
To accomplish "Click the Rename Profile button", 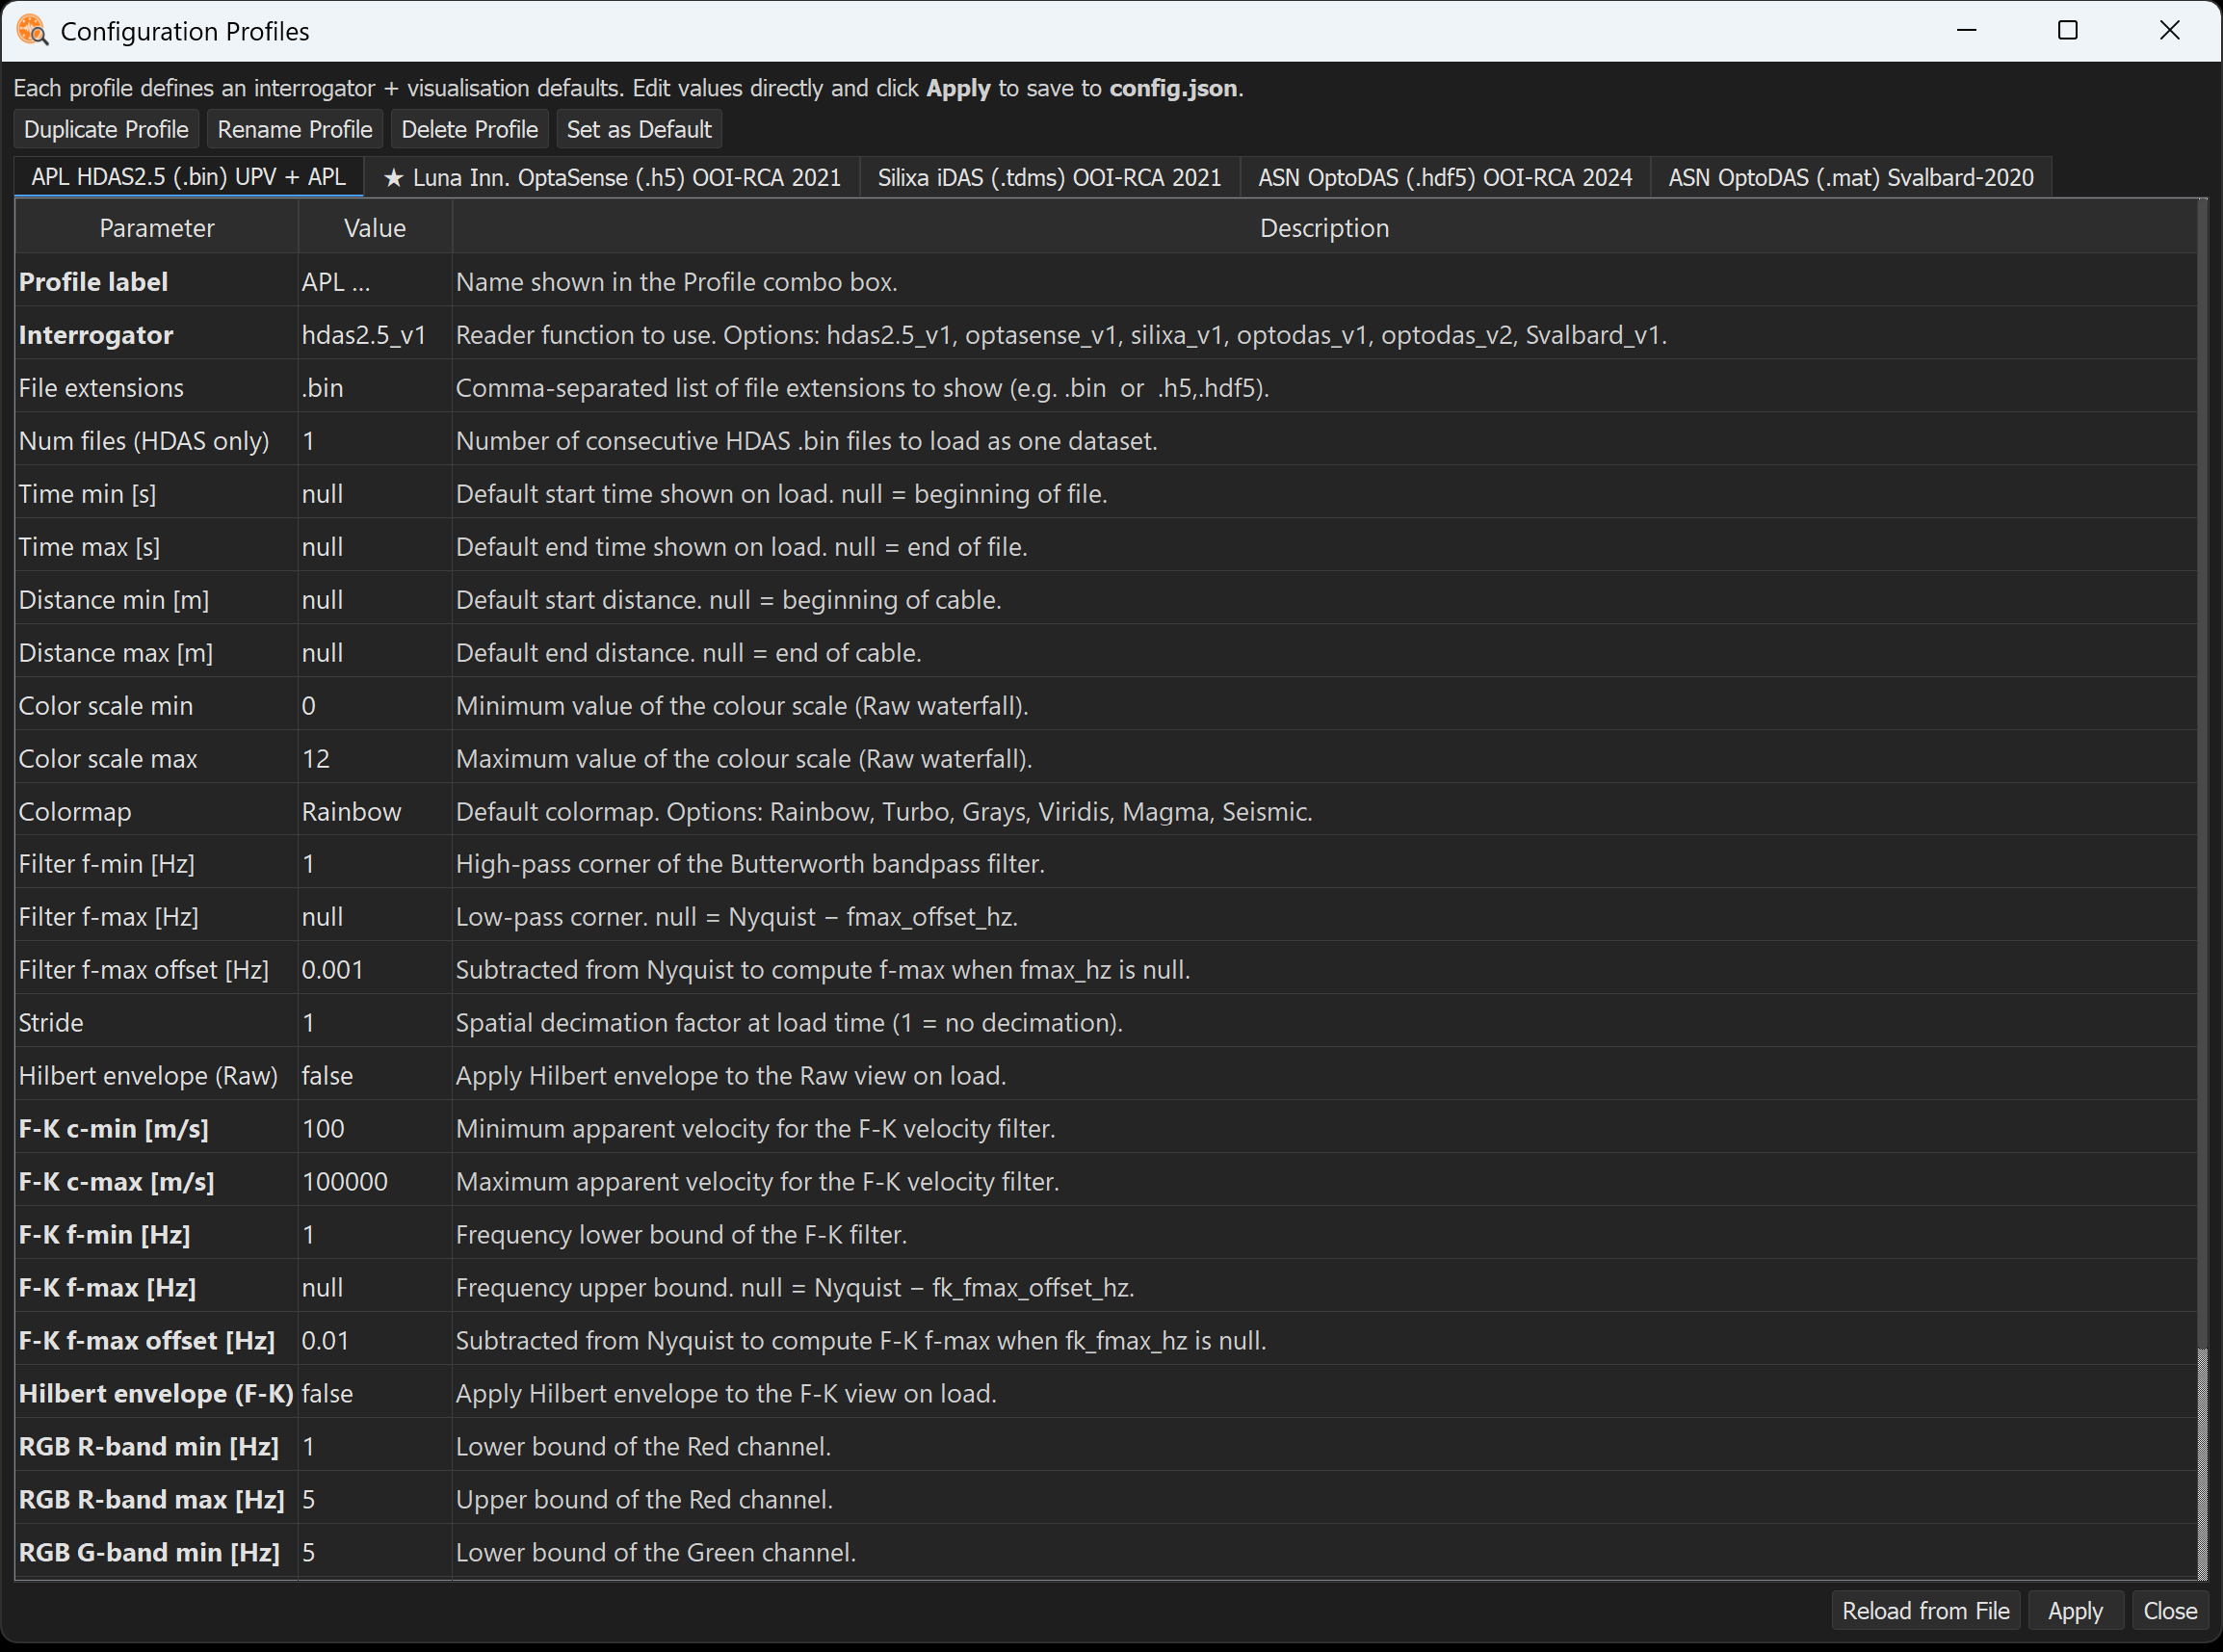I will point(294,130).
